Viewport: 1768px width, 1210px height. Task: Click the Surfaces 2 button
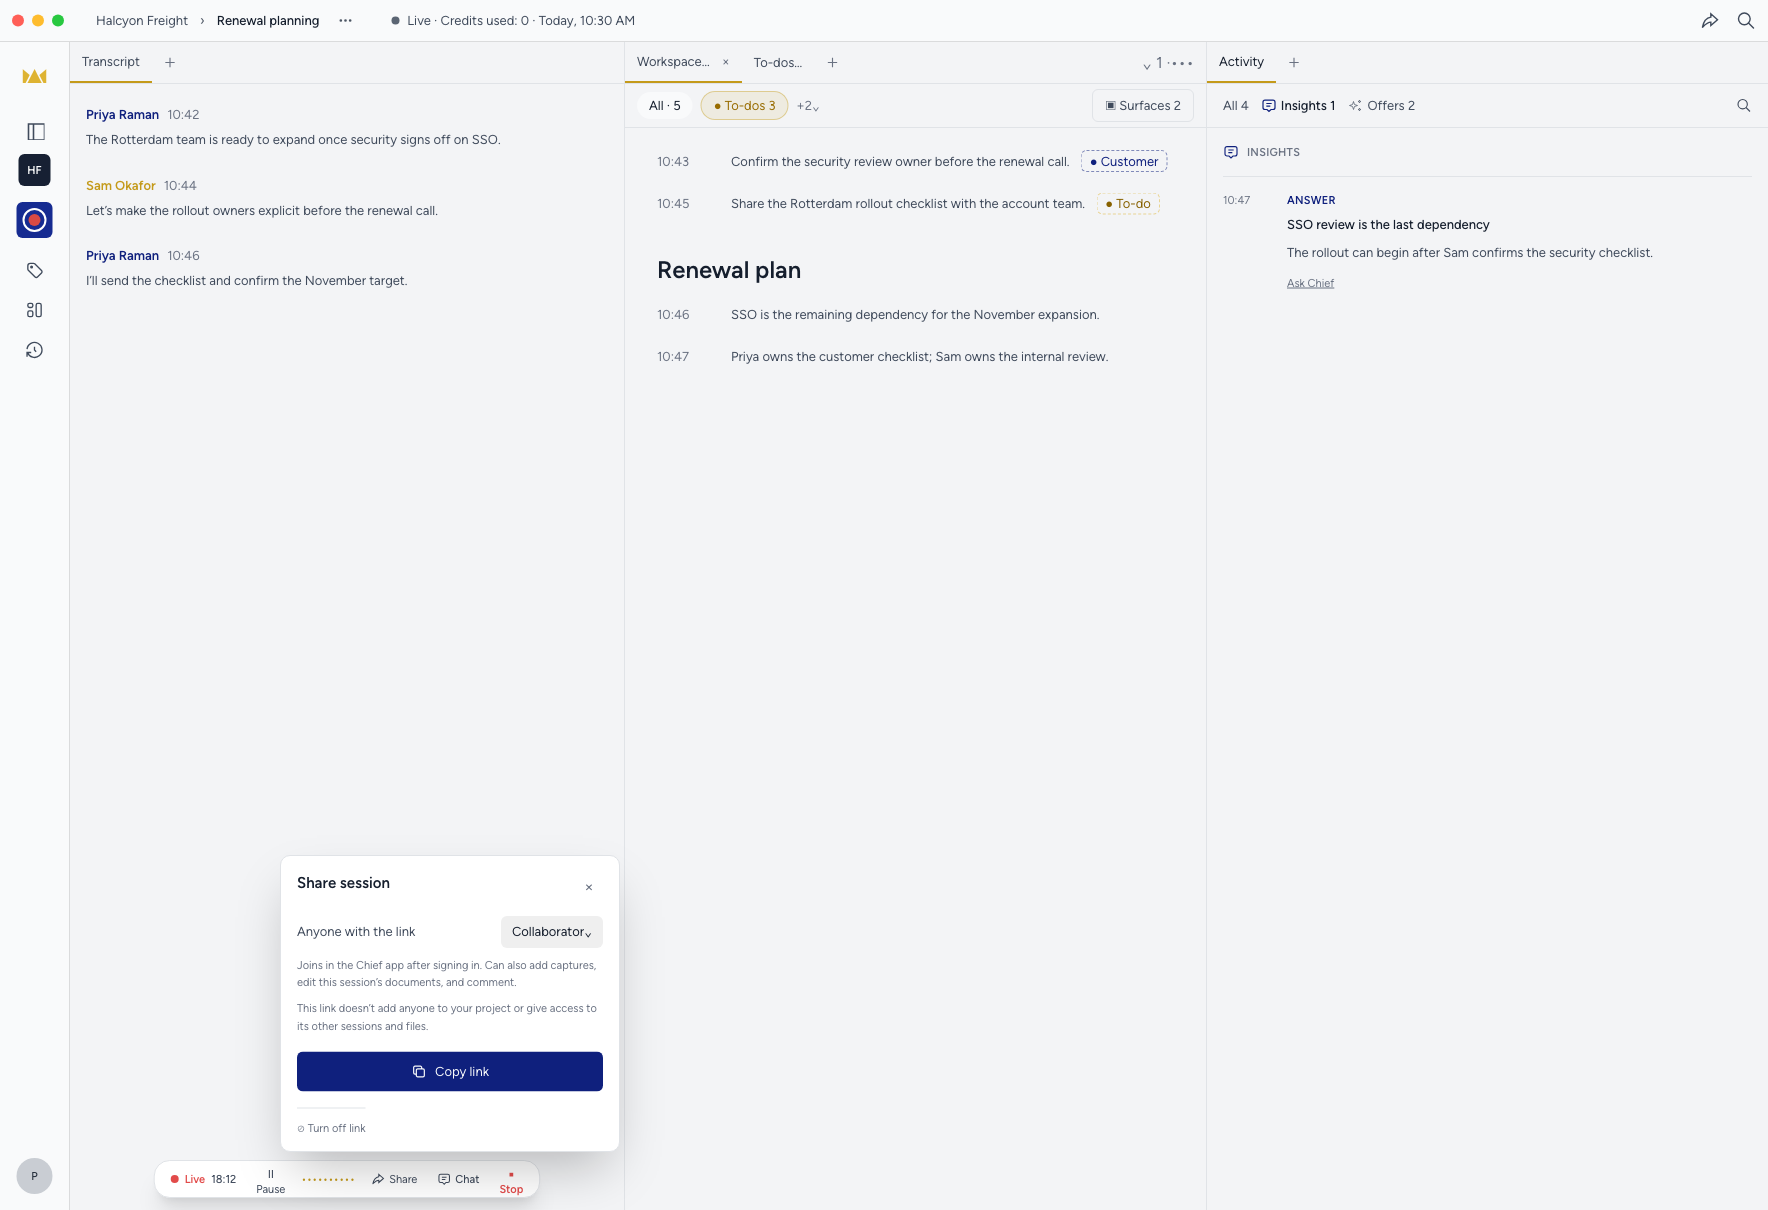click(1143, 105)
